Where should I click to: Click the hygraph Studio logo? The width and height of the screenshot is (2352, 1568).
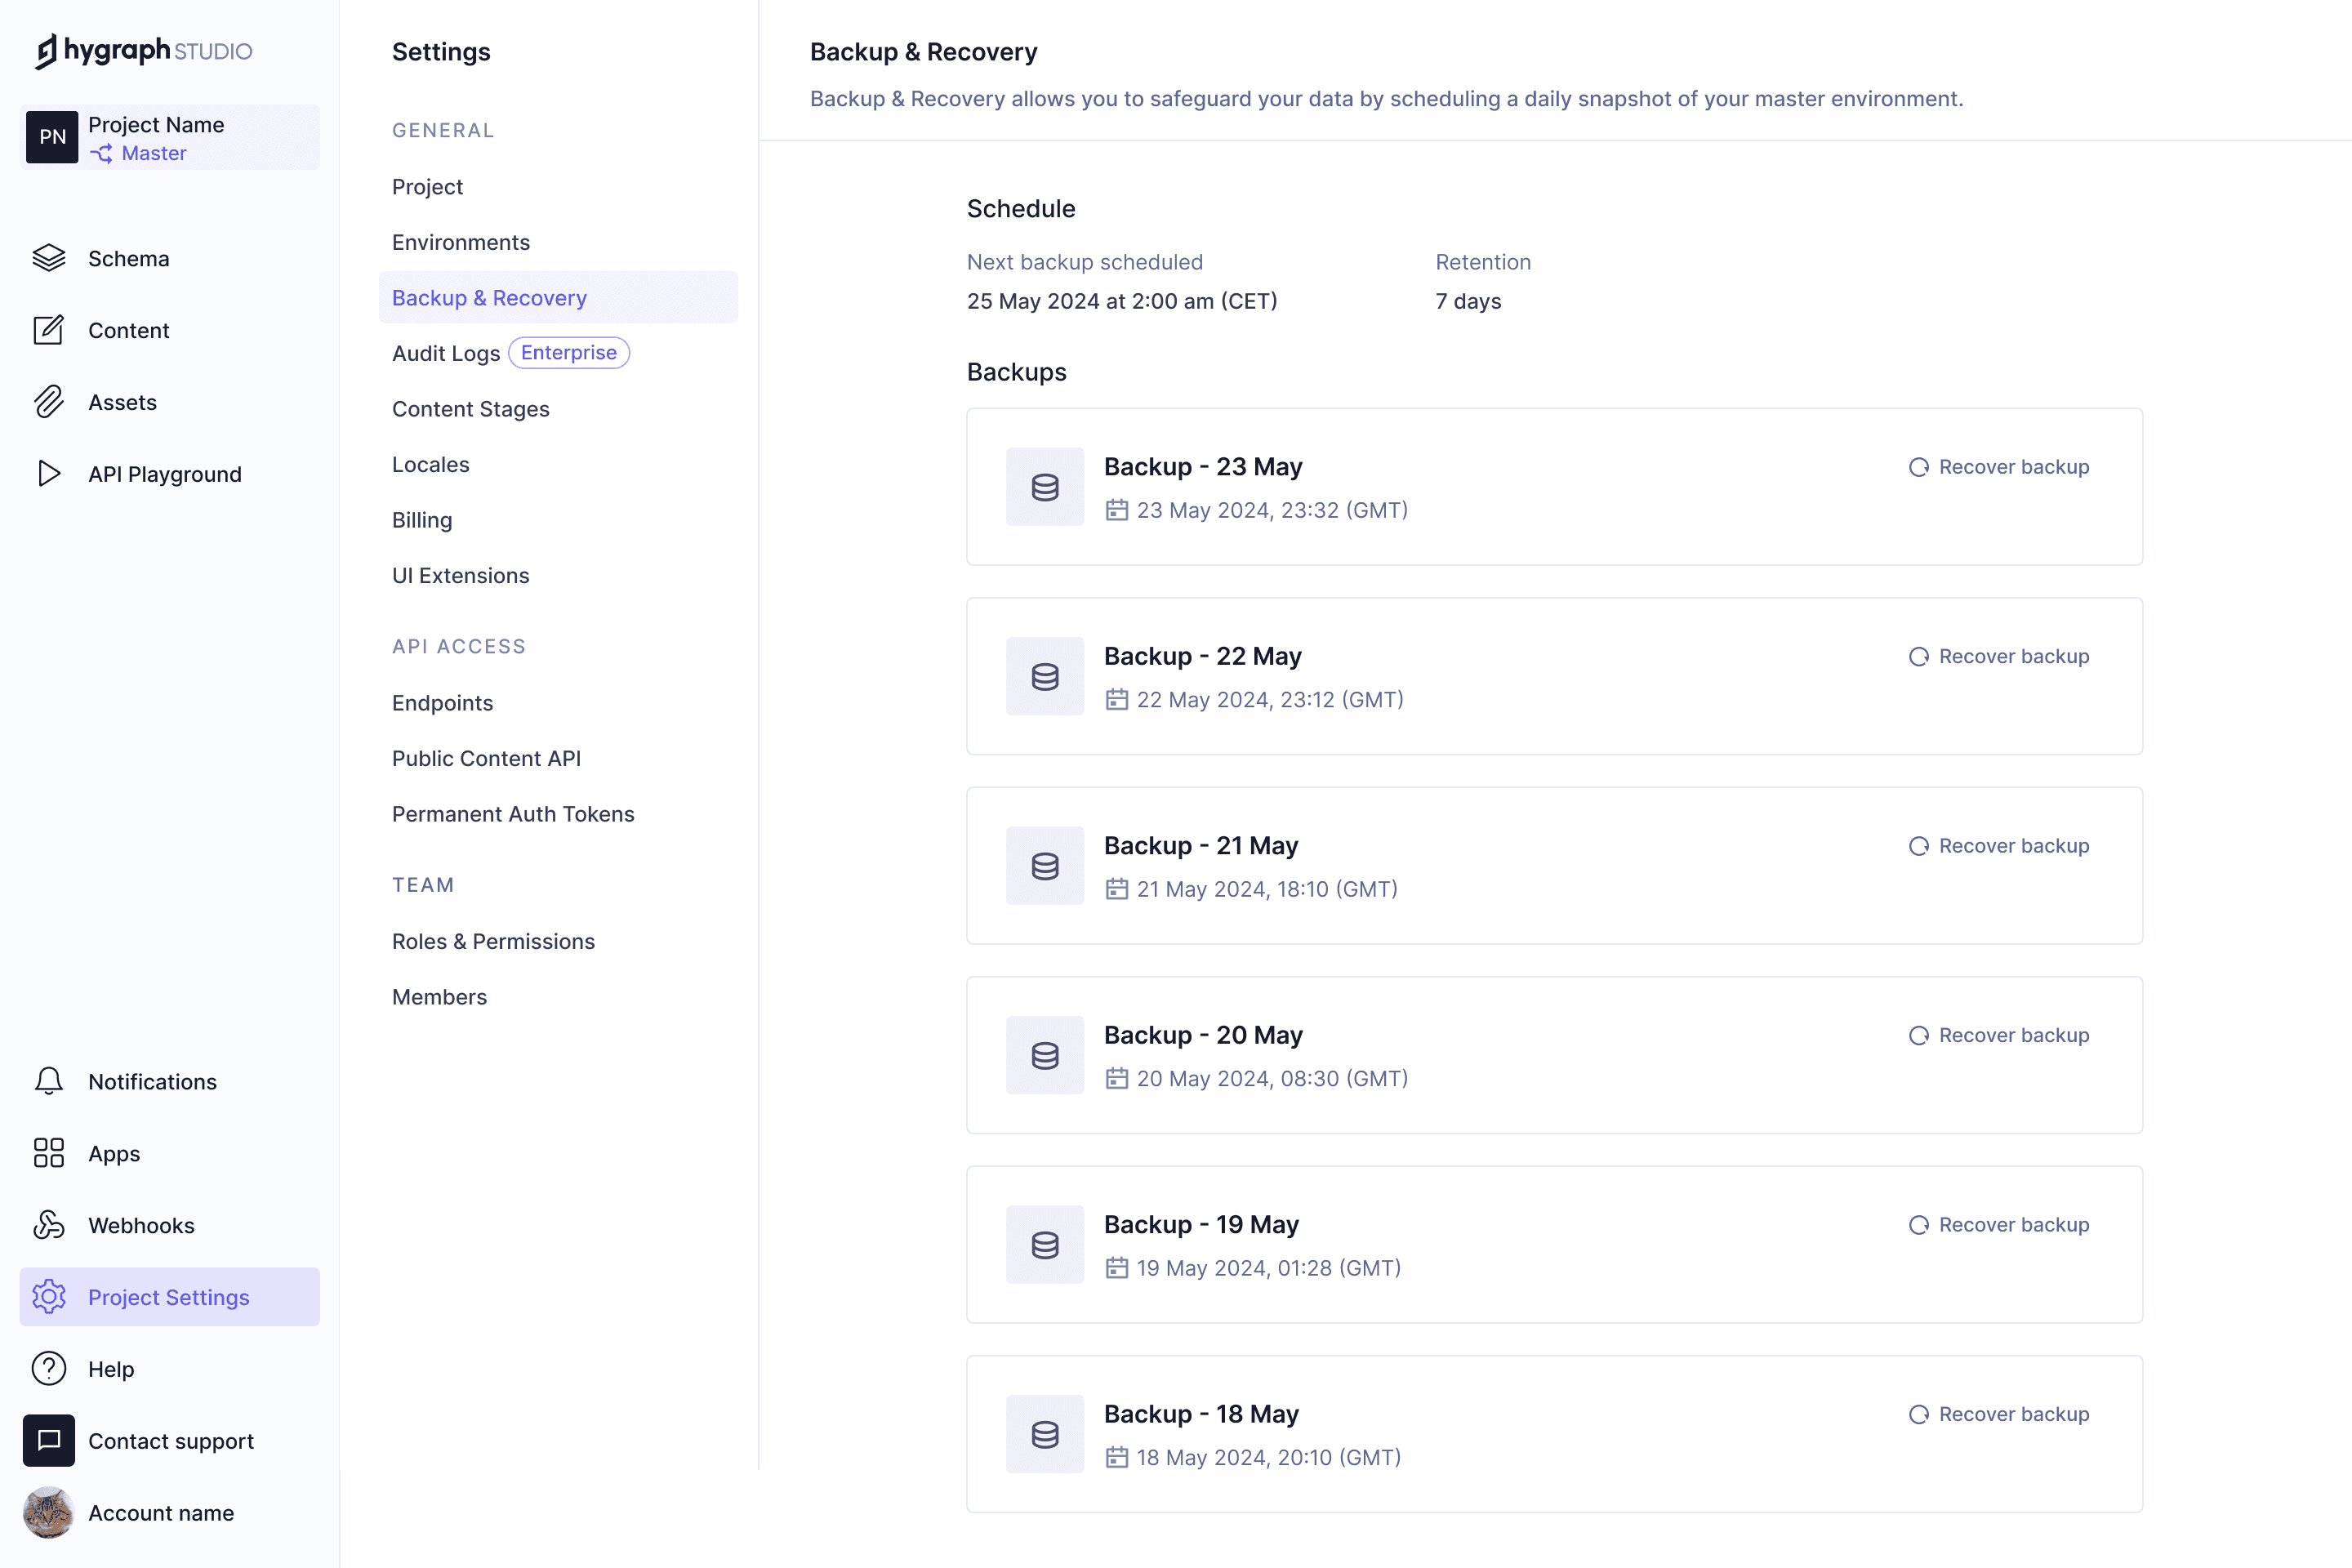pyautogui.click(x=144, y=50)
